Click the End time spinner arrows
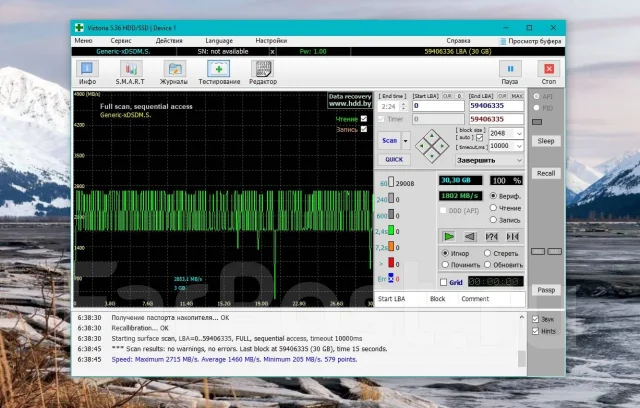Screen dimensions: 640x408 [403, 106]
